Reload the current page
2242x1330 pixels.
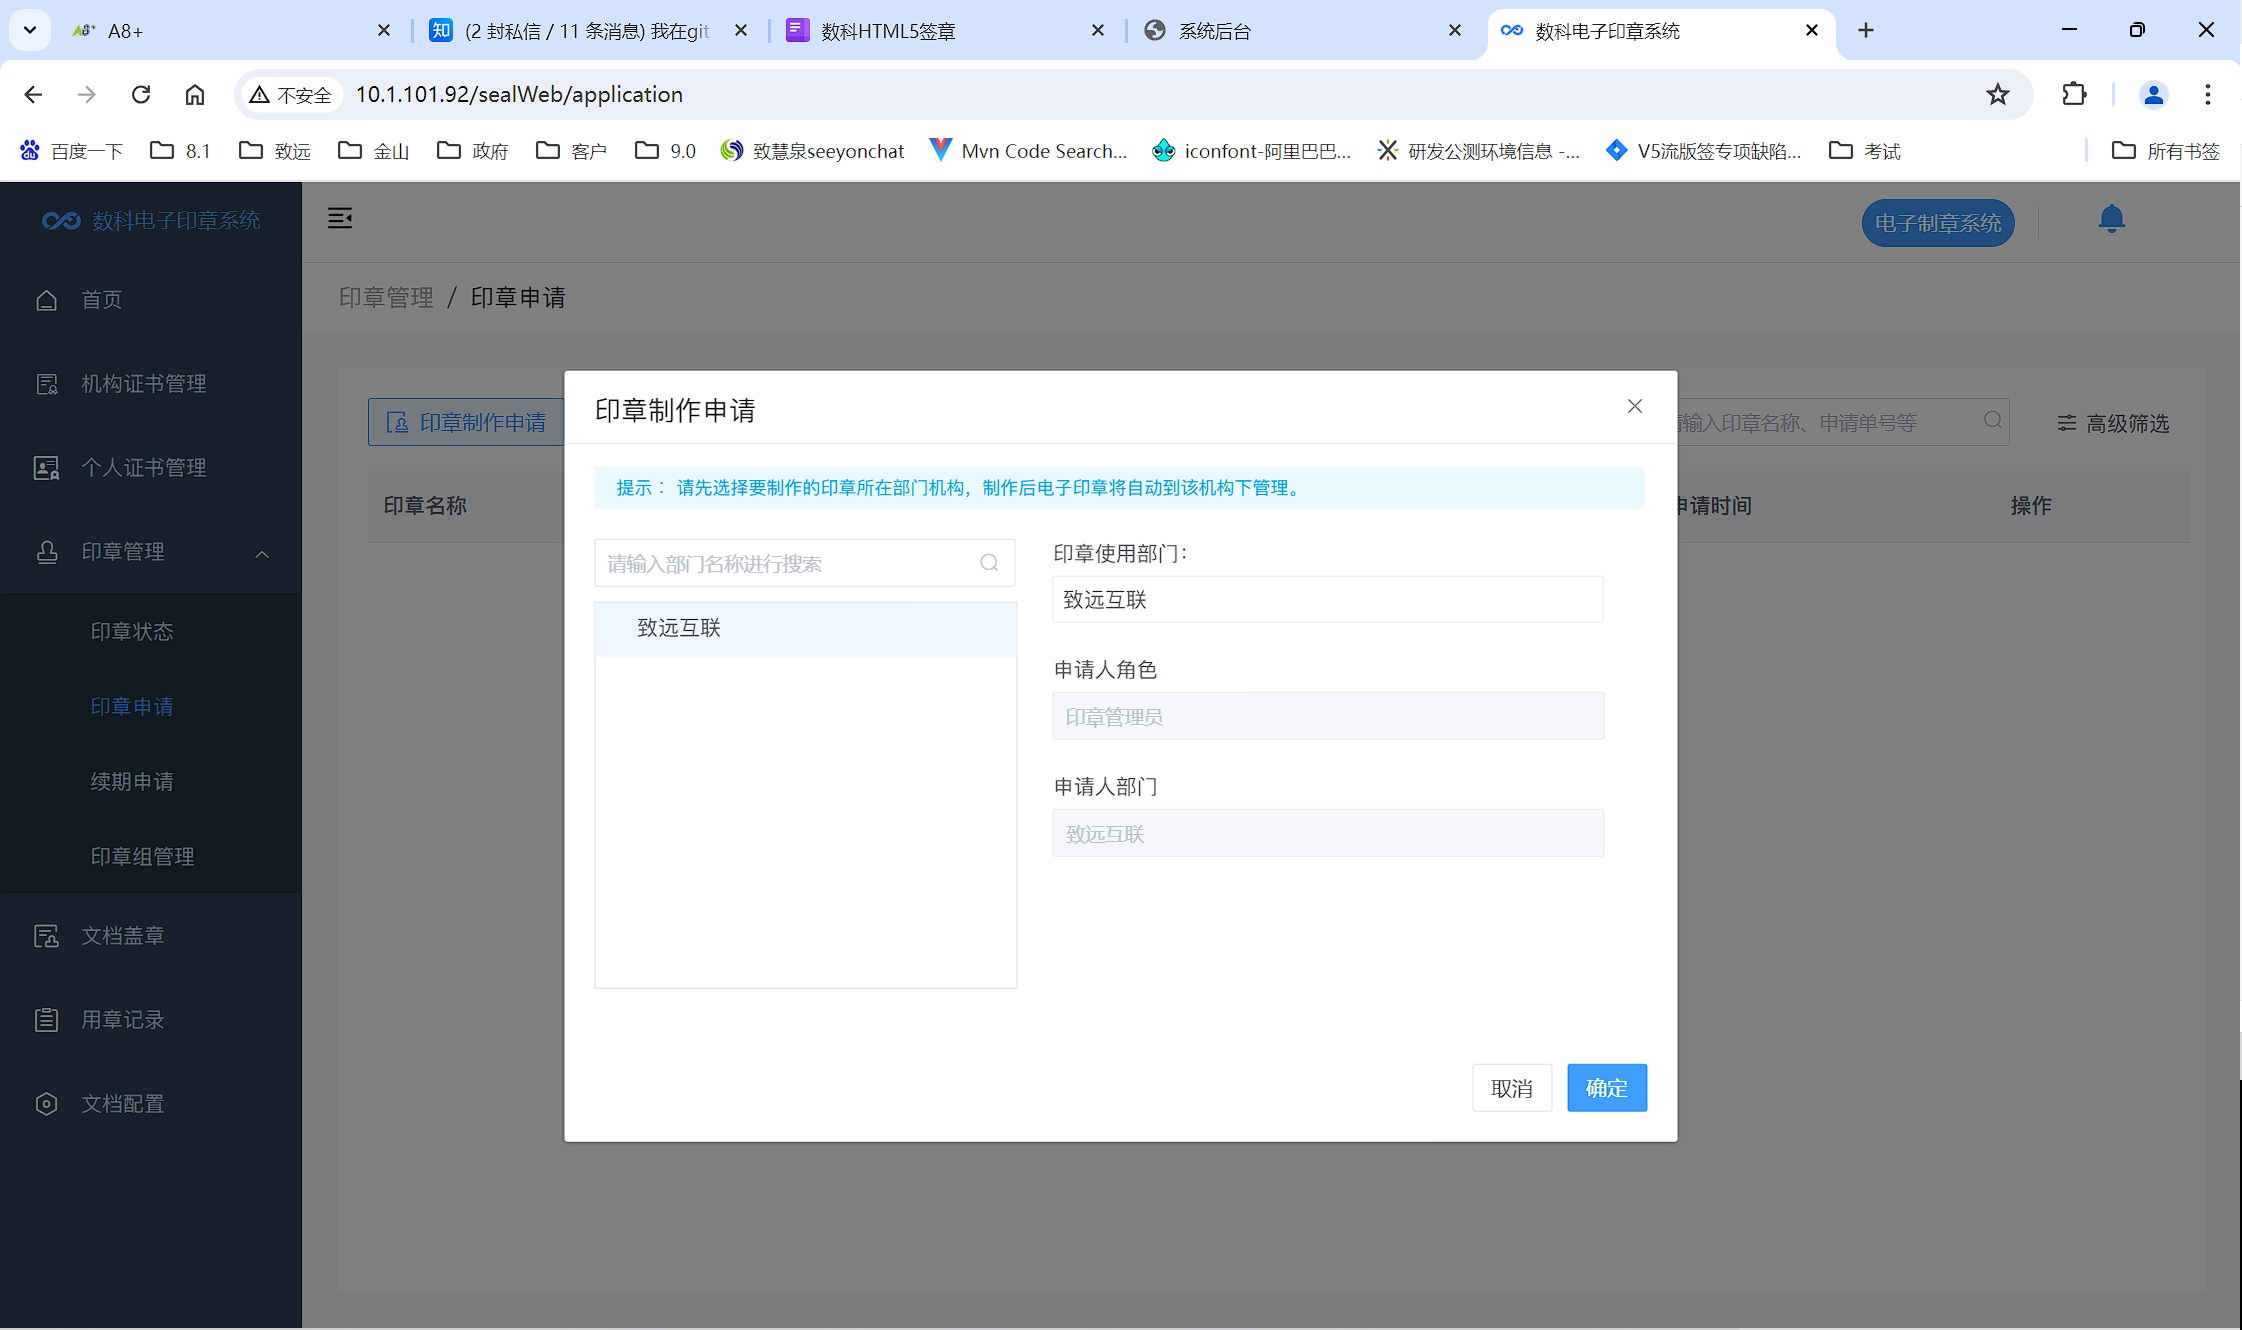click(141, 94)
